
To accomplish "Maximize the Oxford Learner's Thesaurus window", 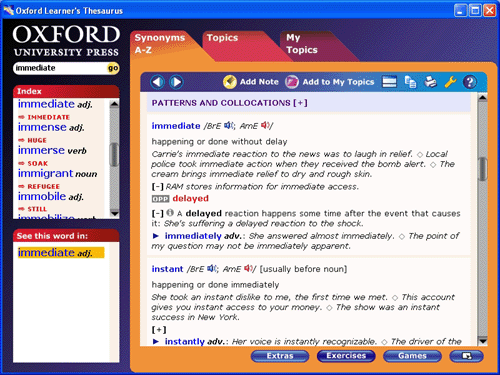I will [x=475, y=11].
